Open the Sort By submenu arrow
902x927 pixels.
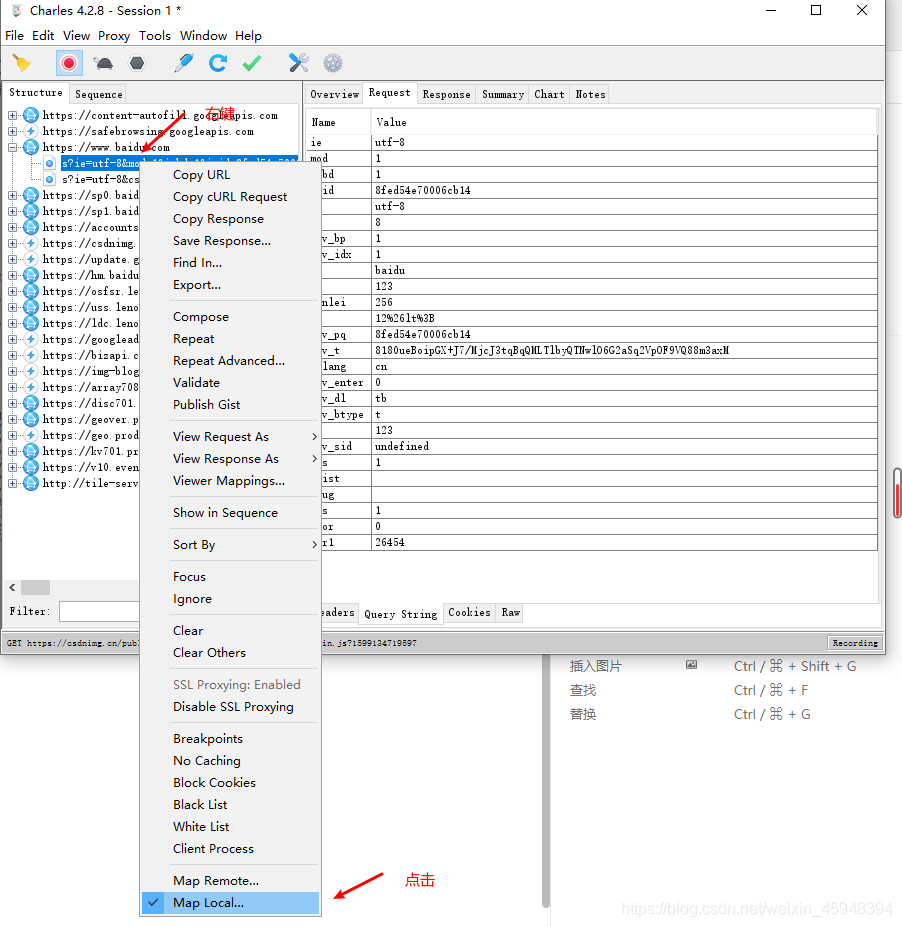pos(314,544)
